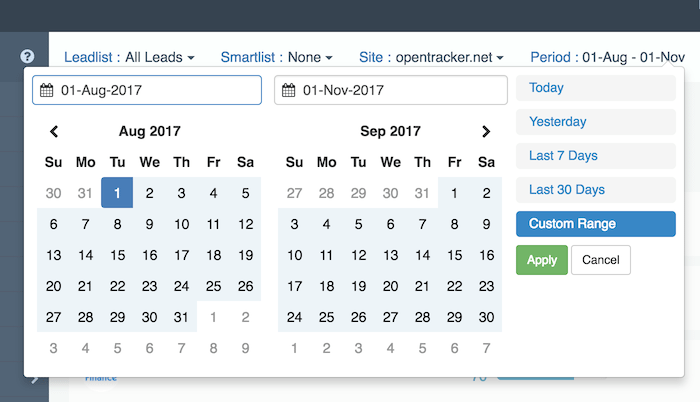Click calendar icon in end date field
The image size is (700, 402).
[x=288, y=90]
